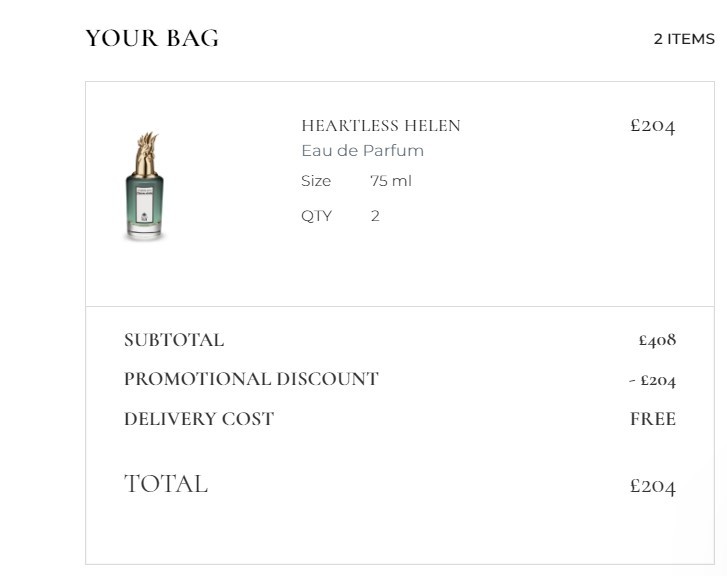Select the 75 ml size value
Screen dimensions: 727x576
click(391, 181)
